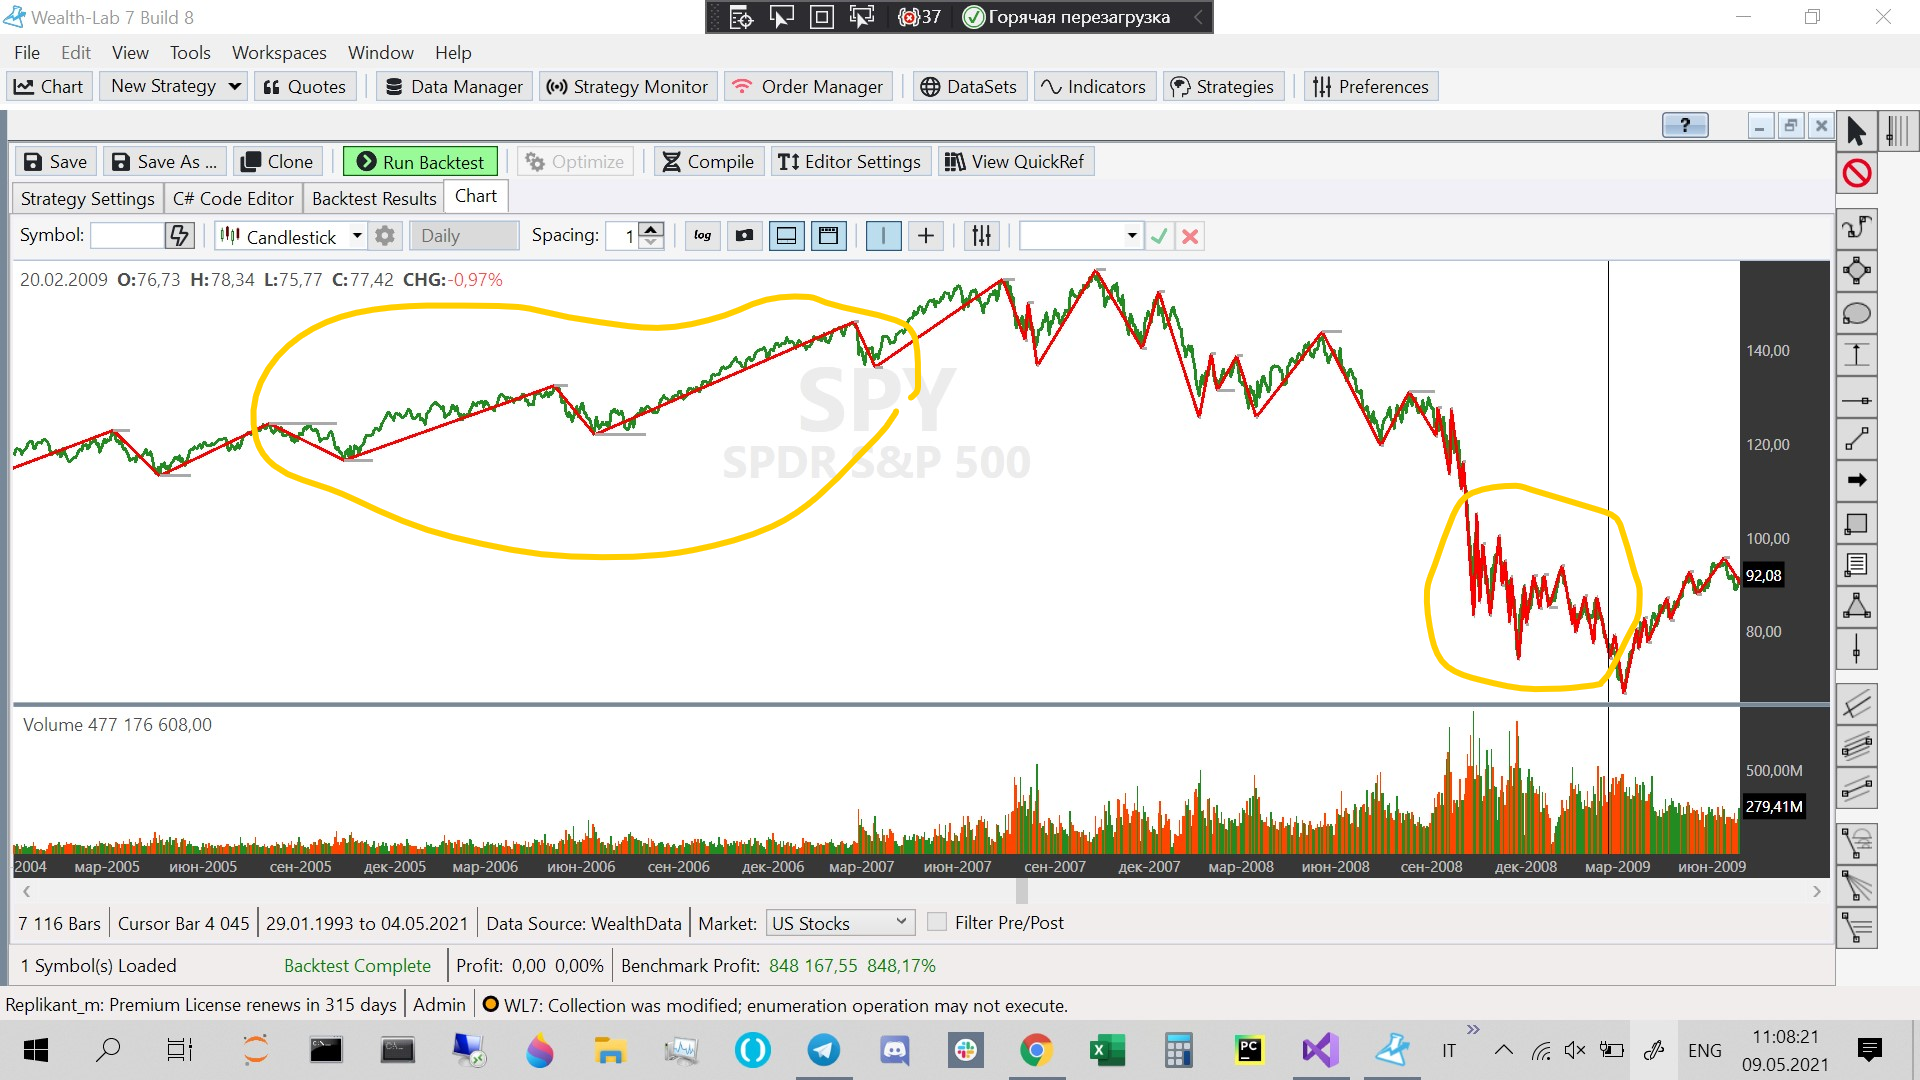Viewport: 1920px width, 1080px height.
Task: Select the ellipse drawing tool
Action: (x=1856, y=314)
